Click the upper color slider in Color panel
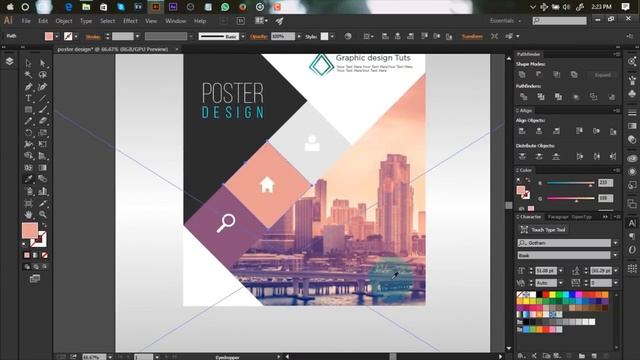Image resolution: width=640 pixels, height=360 pixels. click(571, 183)
